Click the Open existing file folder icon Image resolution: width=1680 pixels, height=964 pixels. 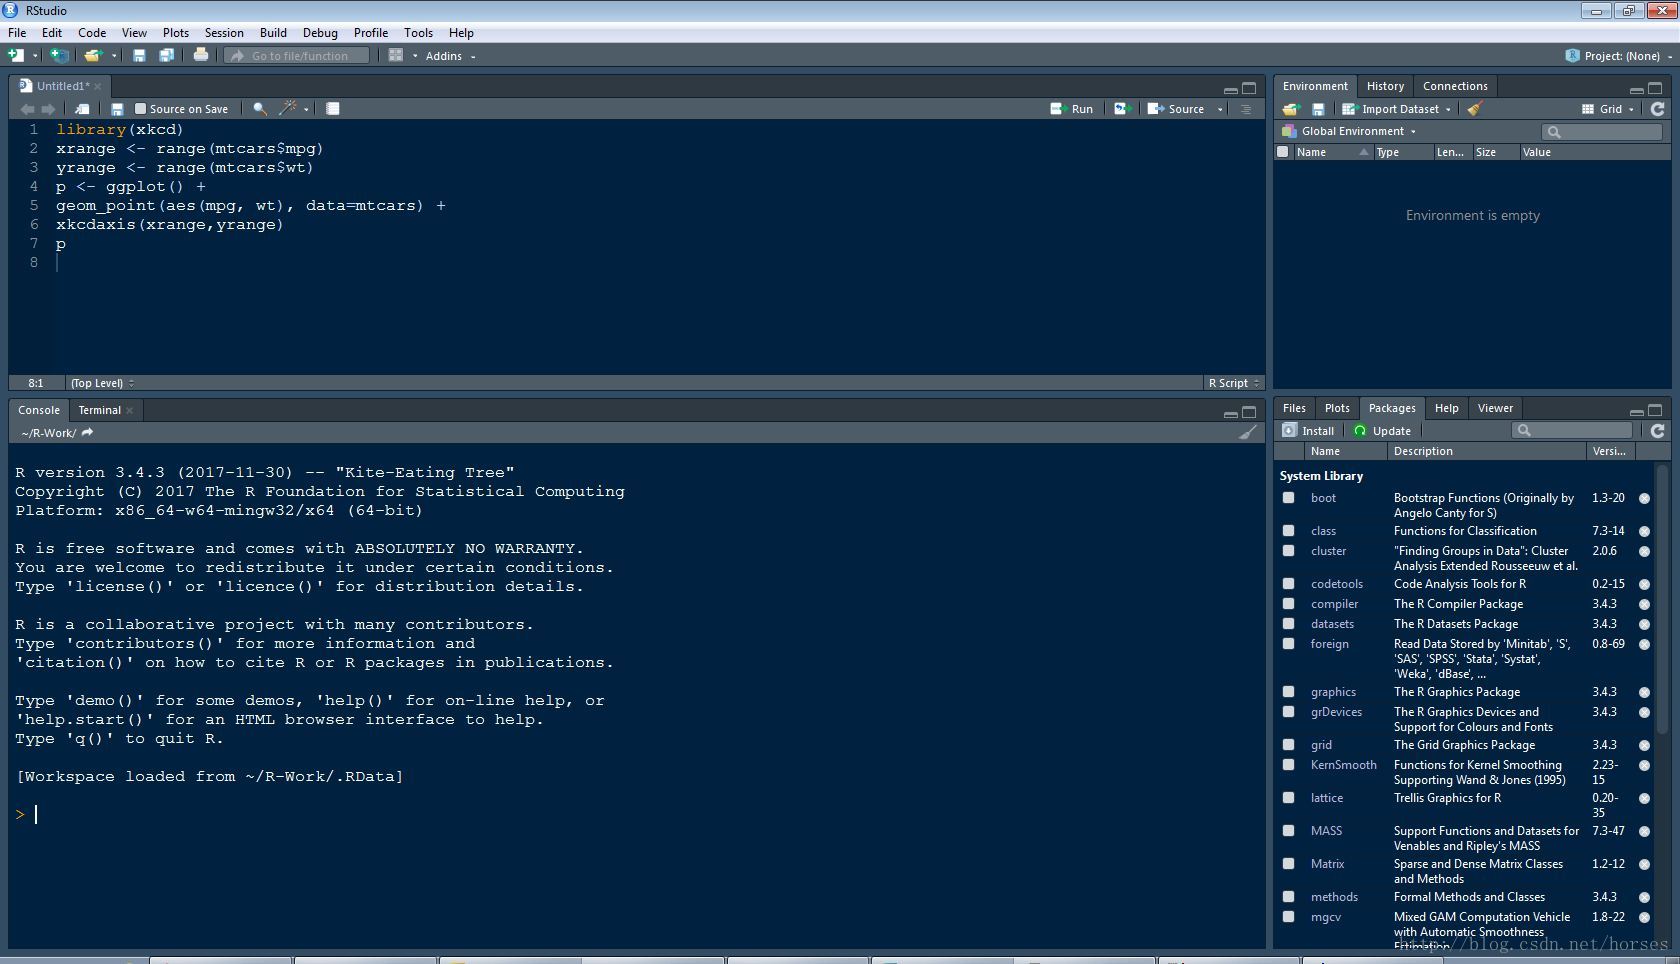[x=92, y=56]
